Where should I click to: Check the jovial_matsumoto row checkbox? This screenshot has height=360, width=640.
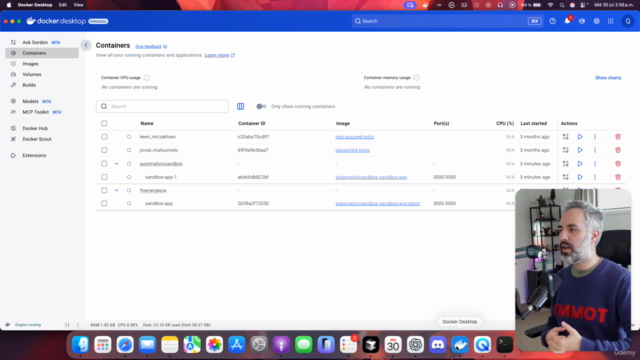coord(104,150)
